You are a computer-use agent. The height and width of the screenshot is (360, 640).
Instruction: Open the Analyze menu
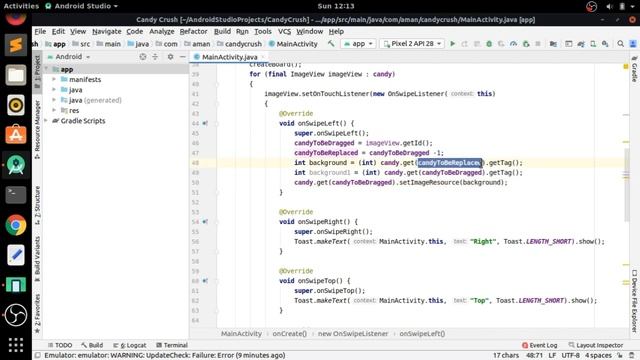(162, 31)
